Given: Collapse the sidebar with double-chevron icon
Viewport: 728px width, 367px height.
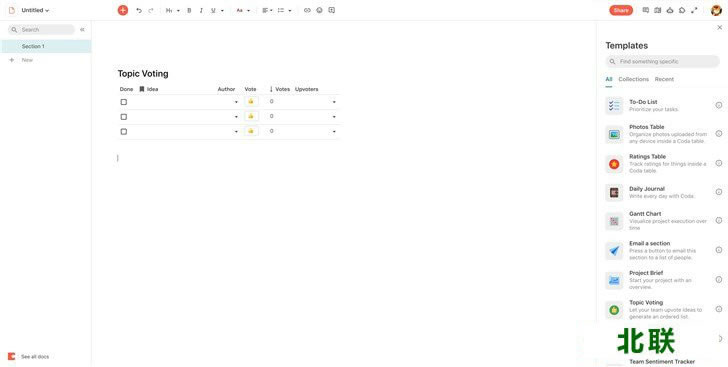Looking at the screenshot, I should pyautogui.click(x=82, y=30).
